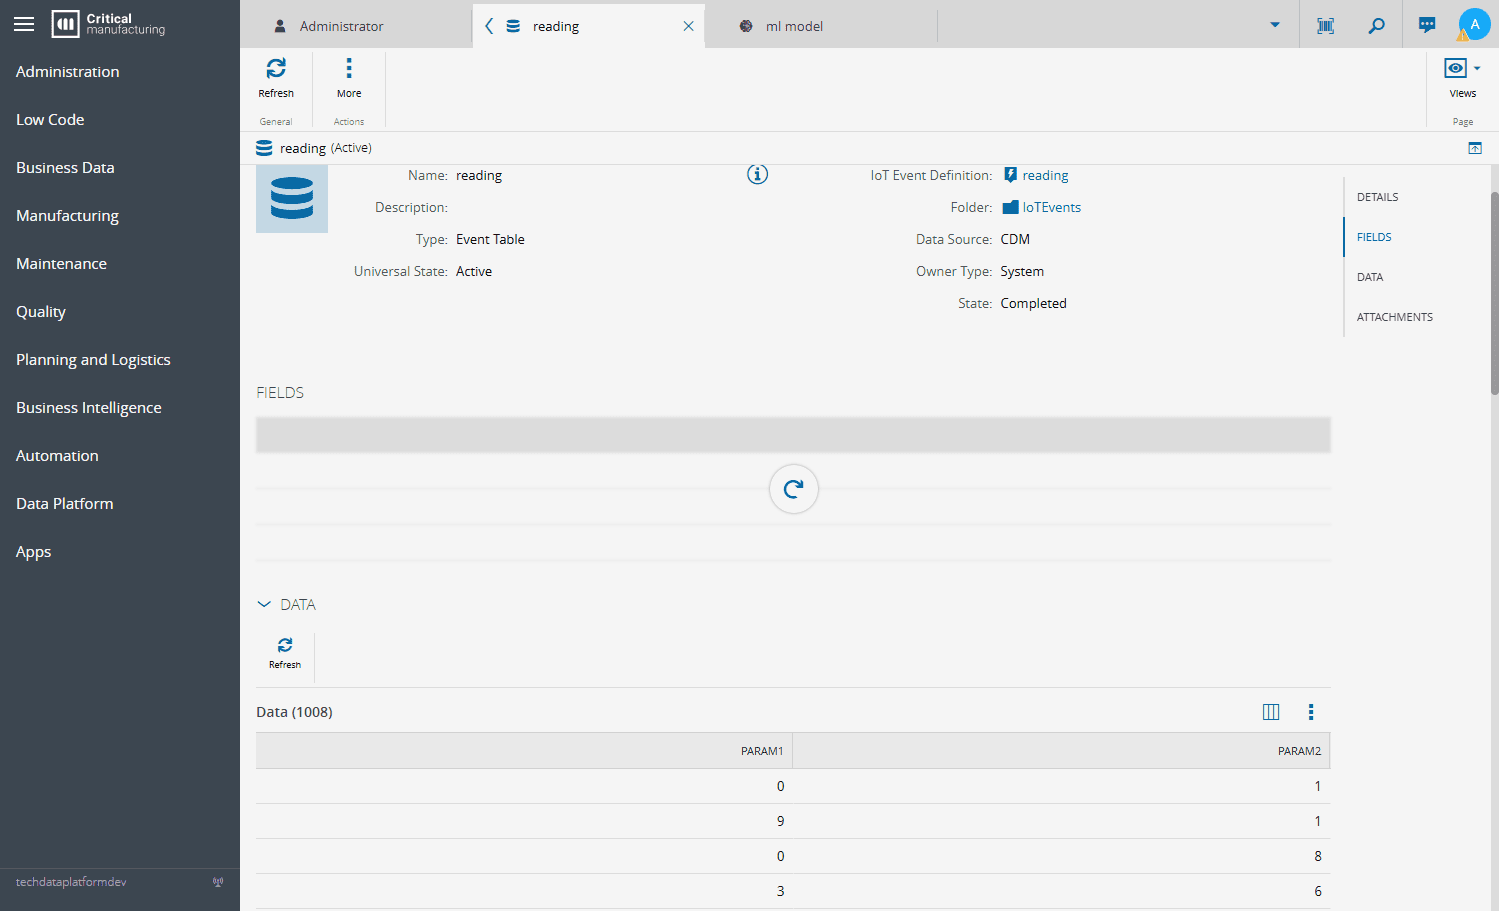Expand the open tabs dropdown arrow
Viewport: 1499px width, 911px height.
point(1275,25)
